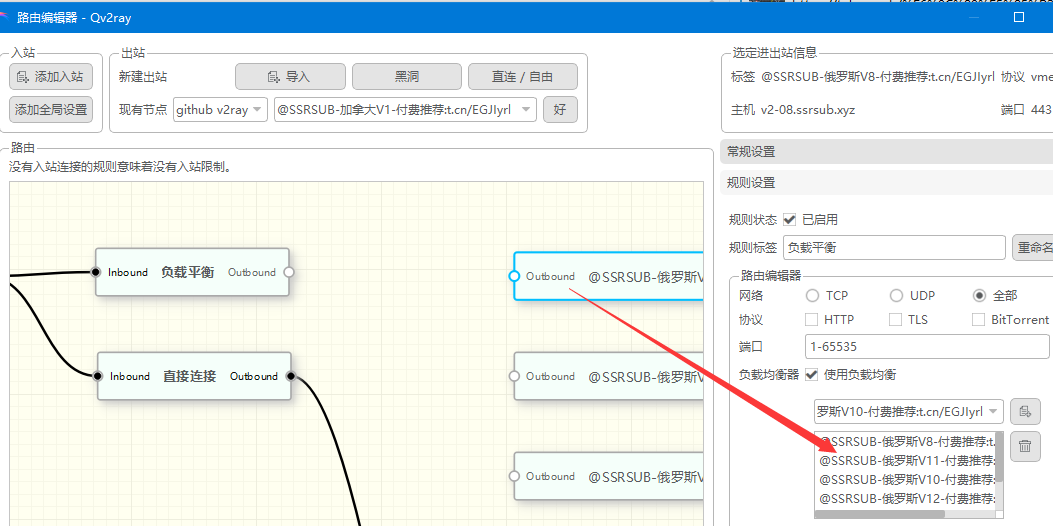The height and width of the screenshot is (526, 1053).
Task: Add a 黑洞 blackhole outbound
Action: (x=407, y=77)
